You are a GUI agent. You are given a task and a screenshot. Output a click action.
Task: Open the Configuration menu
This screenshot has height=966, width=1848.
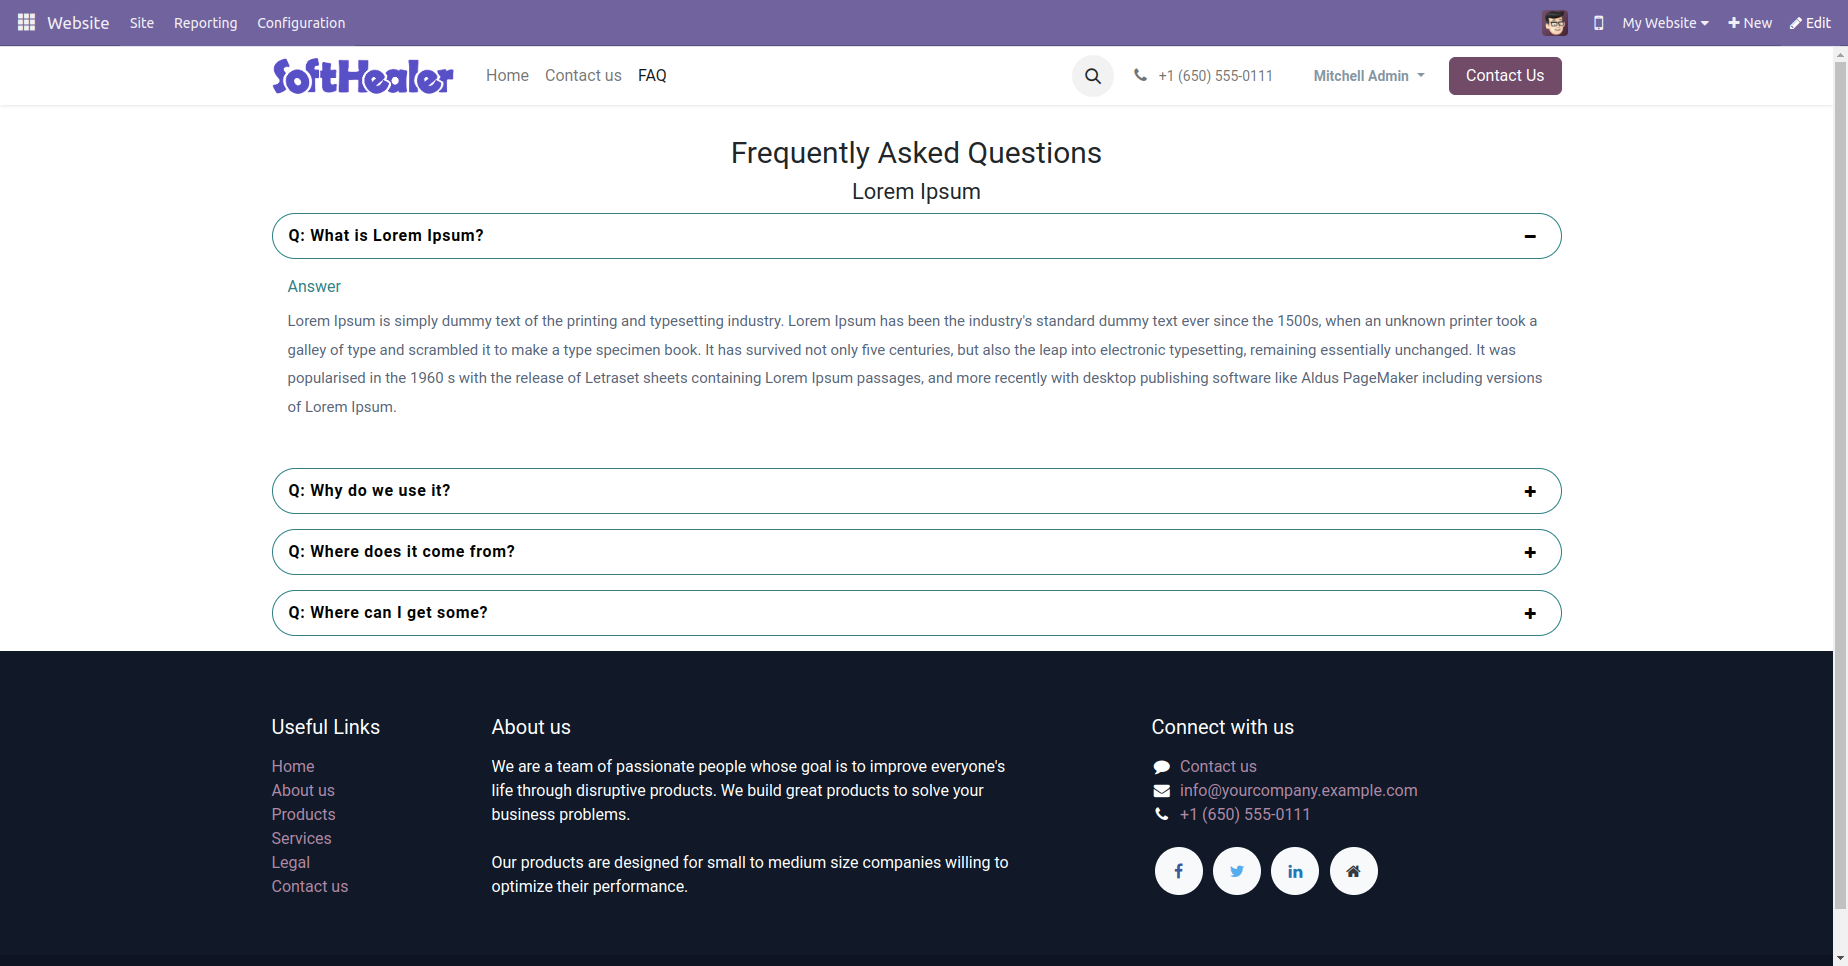coord(301,23)
